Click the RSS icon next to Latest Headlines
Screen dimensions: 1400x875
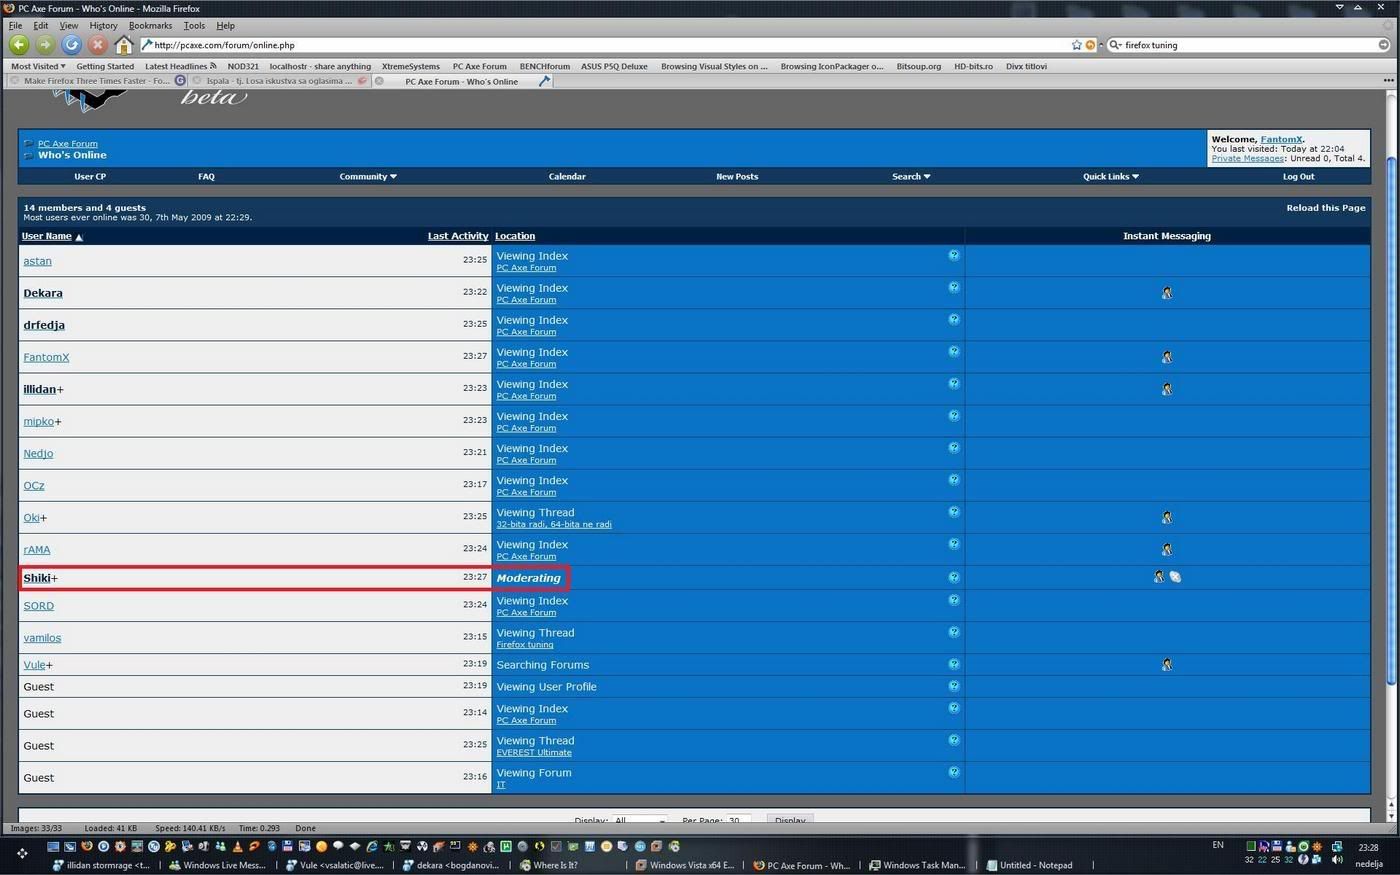point(213,66)
